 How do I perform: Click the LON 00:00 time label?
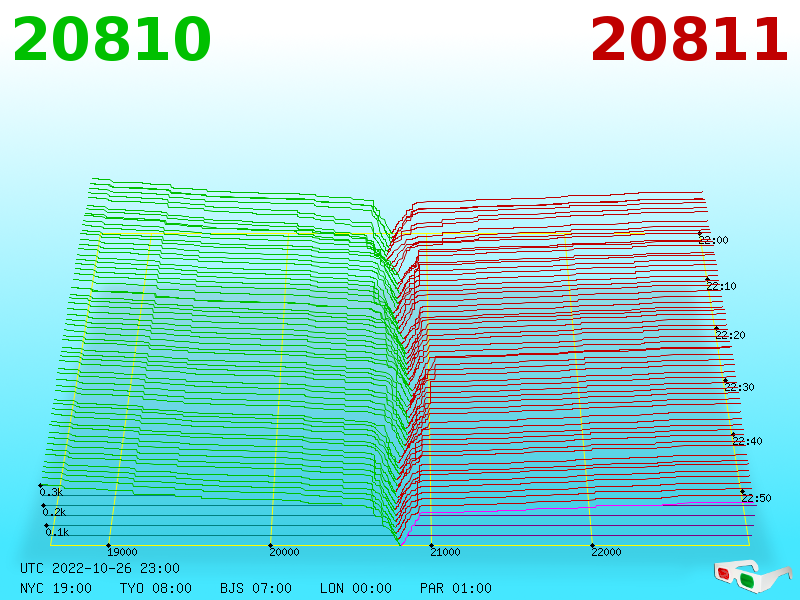click(356, 588)
